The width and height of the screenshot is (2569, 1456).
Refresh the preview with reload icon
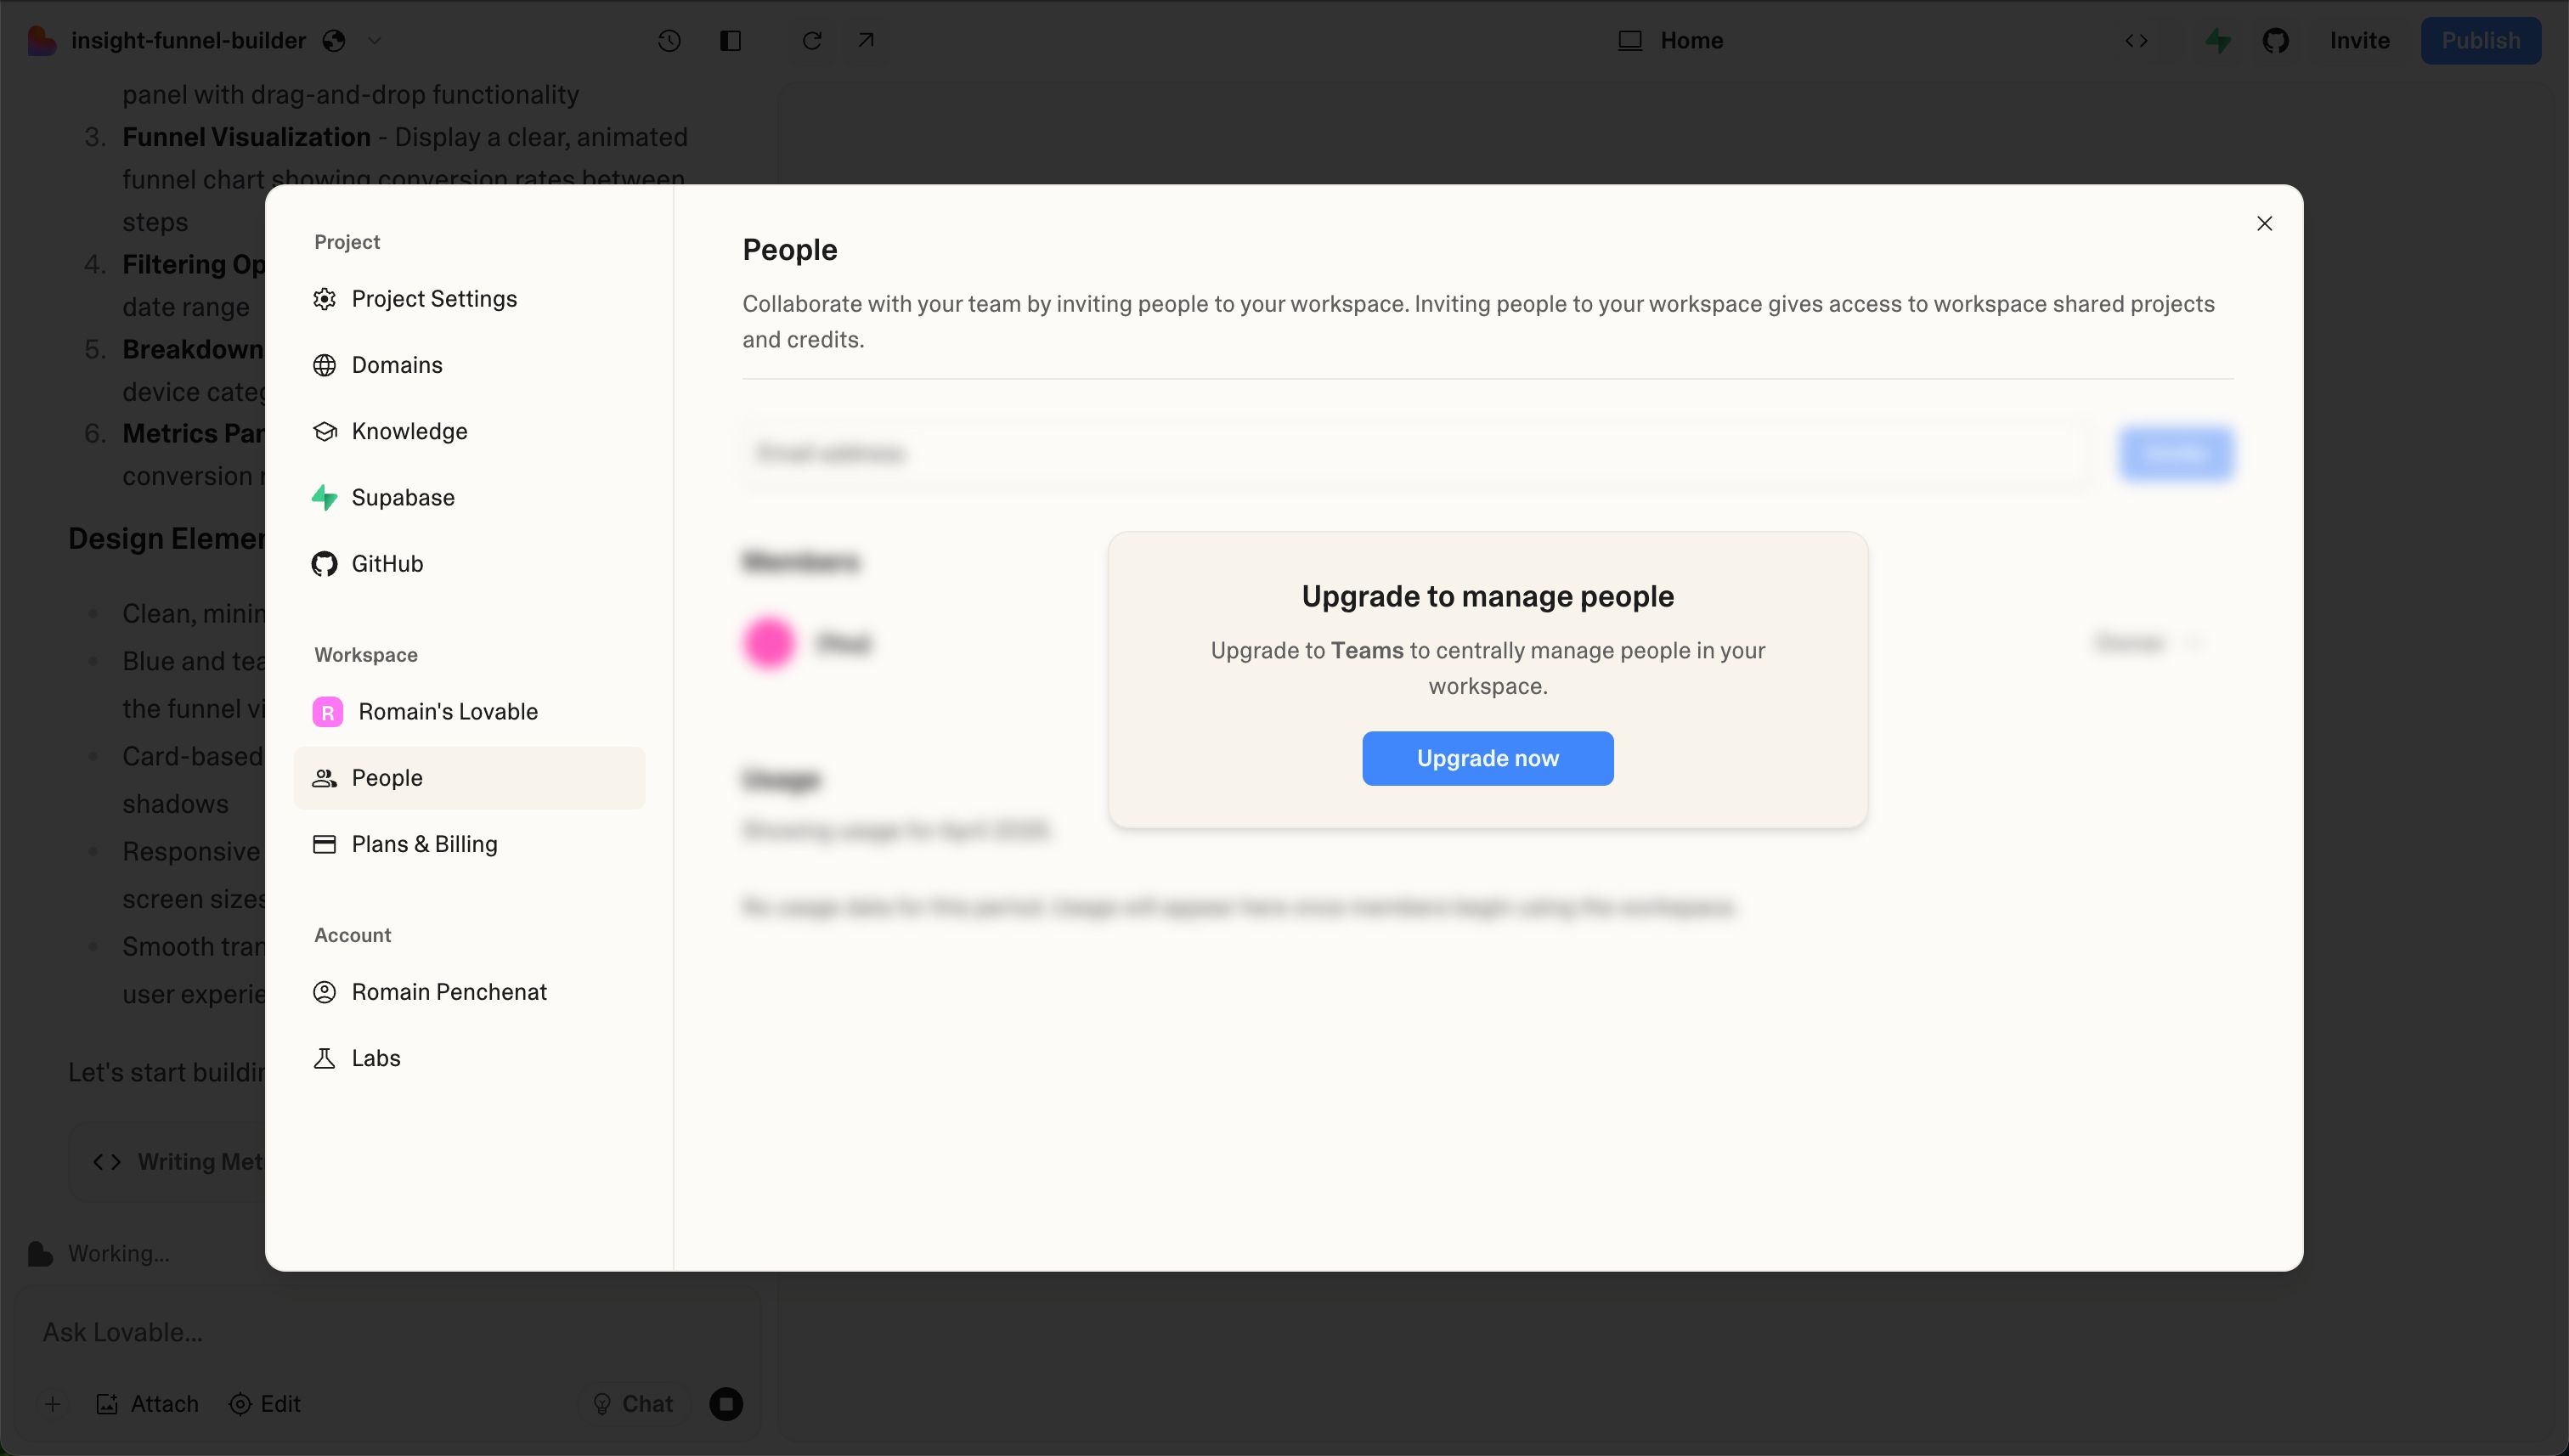[812, 40]
